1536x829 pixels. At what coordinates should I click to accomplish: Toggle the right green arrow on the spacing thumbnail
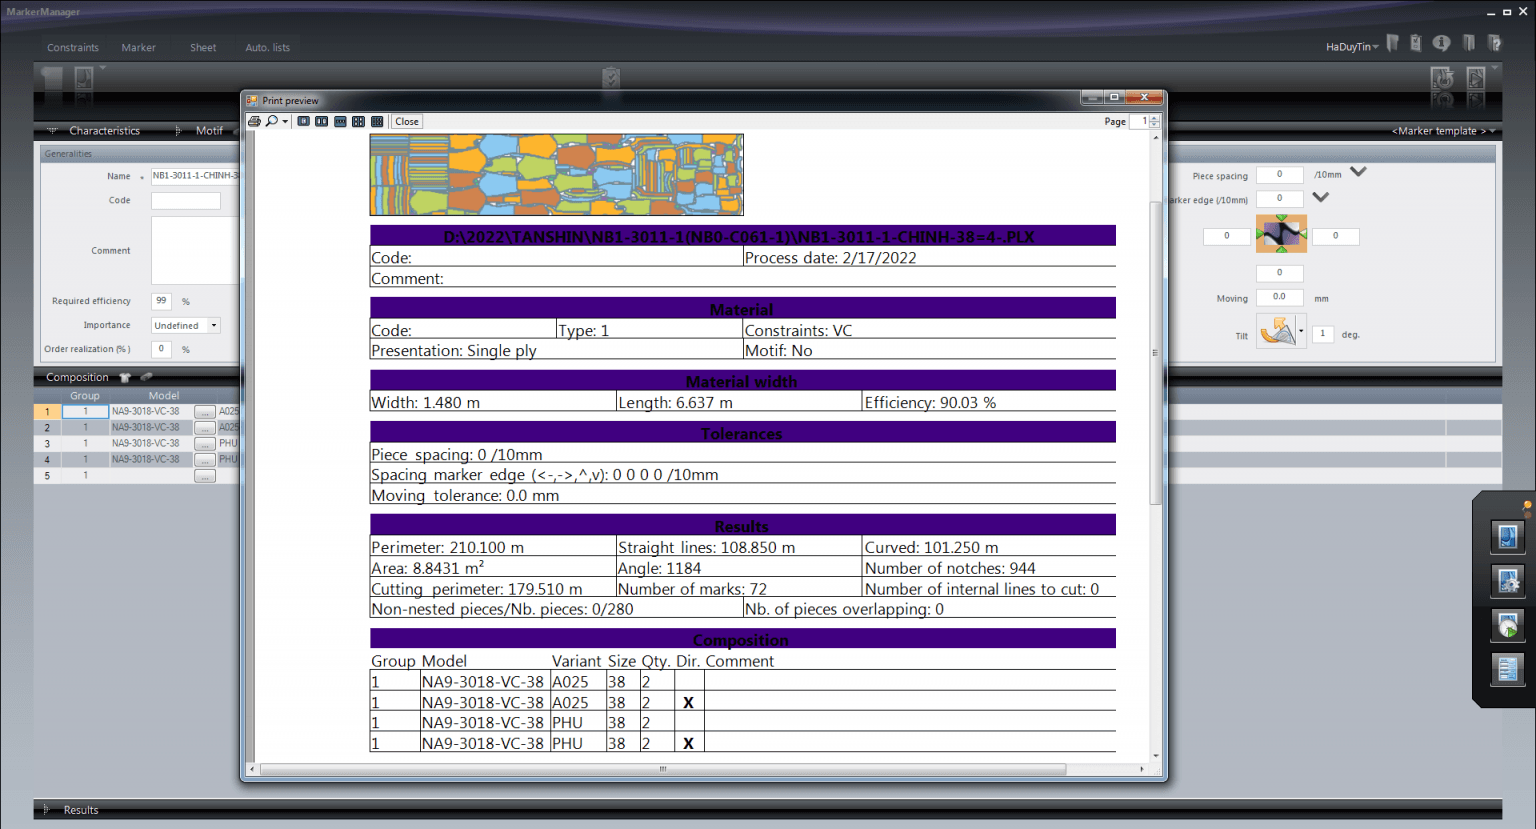coord(1303,234)
